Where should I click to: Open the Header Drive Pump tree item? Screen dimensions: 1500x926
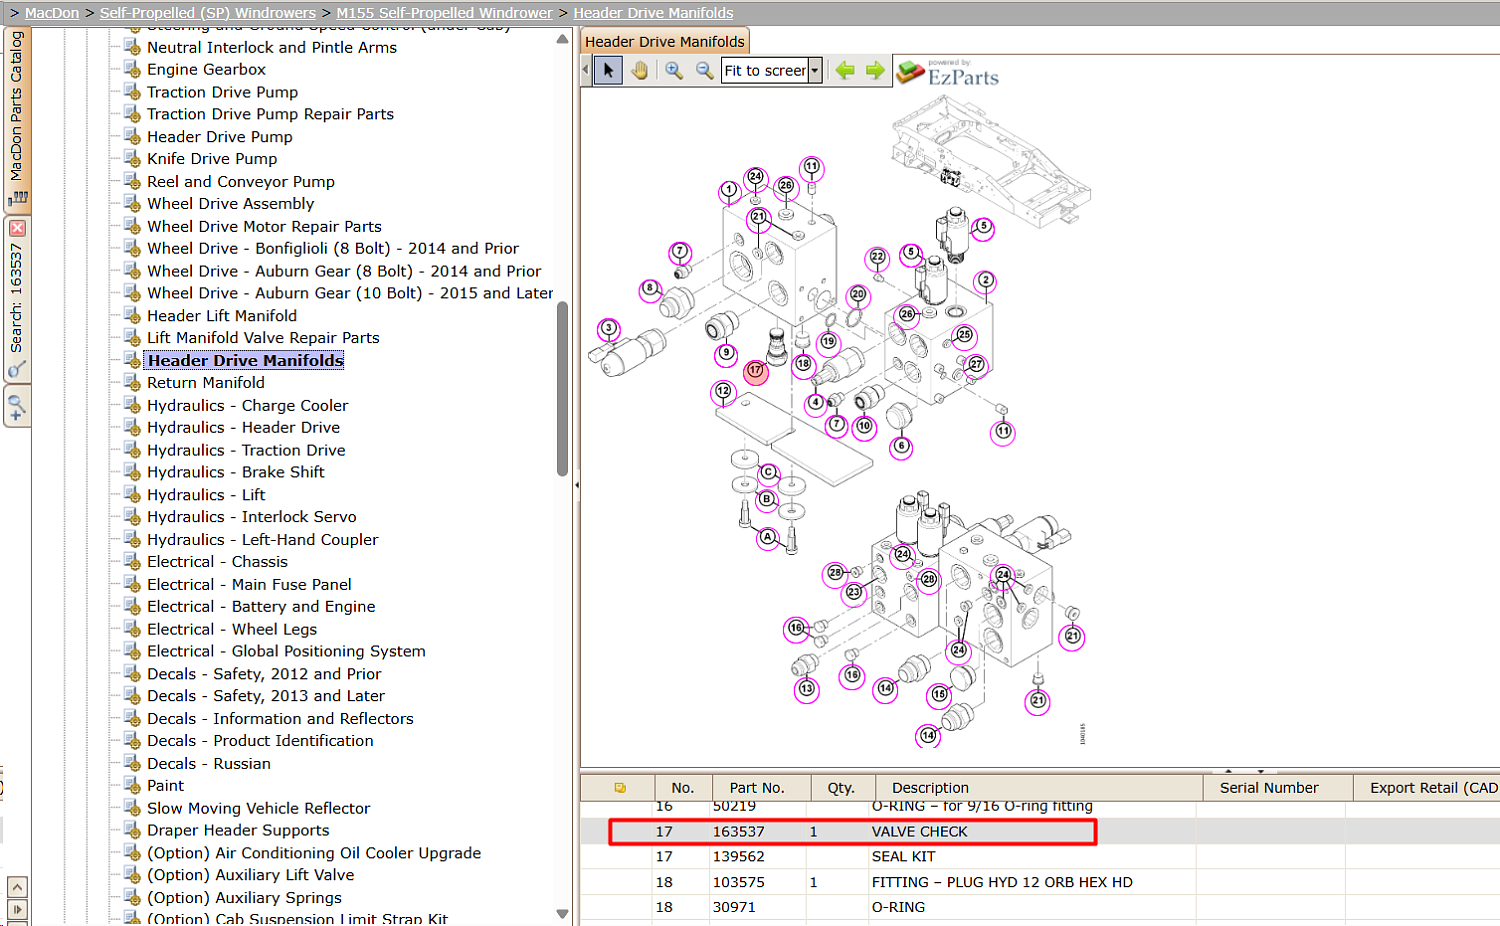pos(220,137)
